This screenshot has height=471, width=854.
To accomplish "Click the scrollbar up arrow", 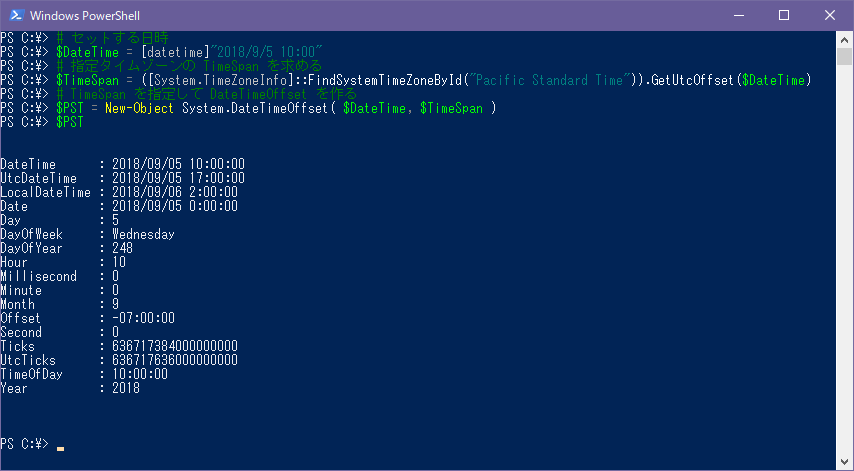I will click(x=844, y=40).
